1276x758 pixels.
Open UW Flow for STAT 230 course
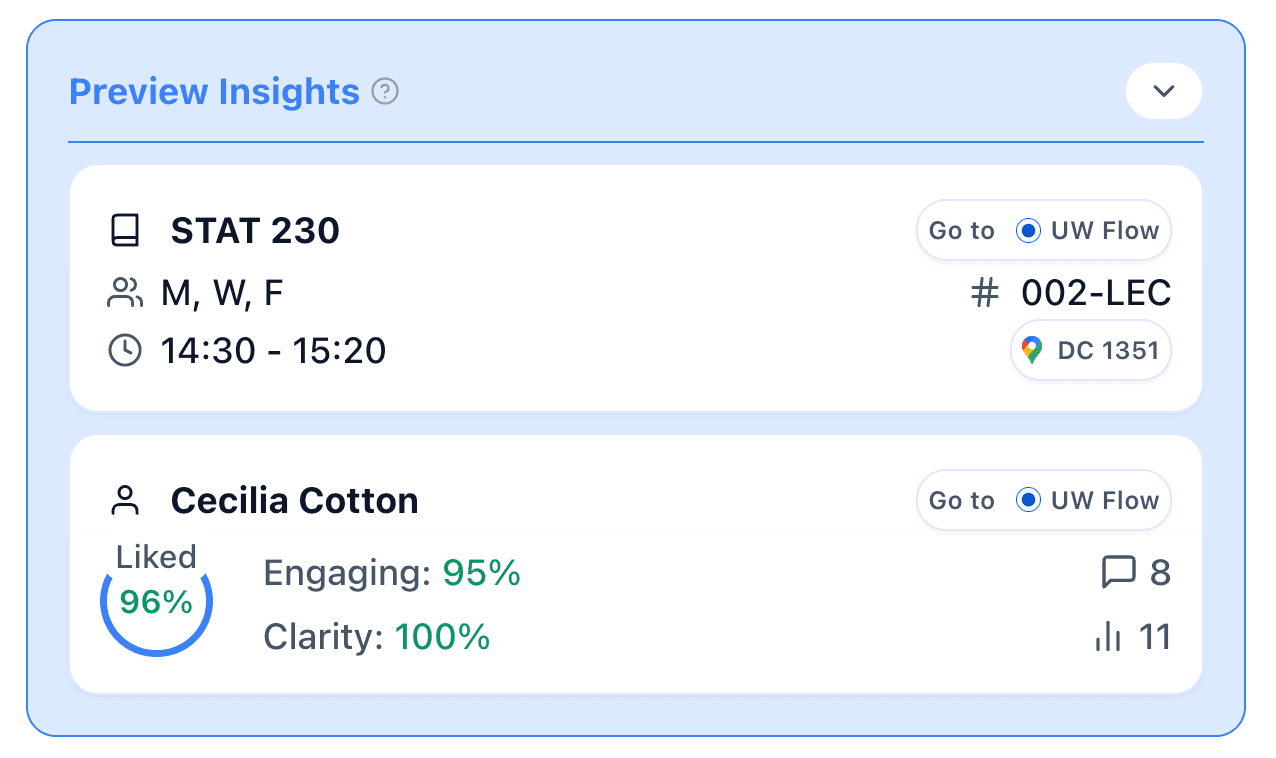[x=1043, y=231]
